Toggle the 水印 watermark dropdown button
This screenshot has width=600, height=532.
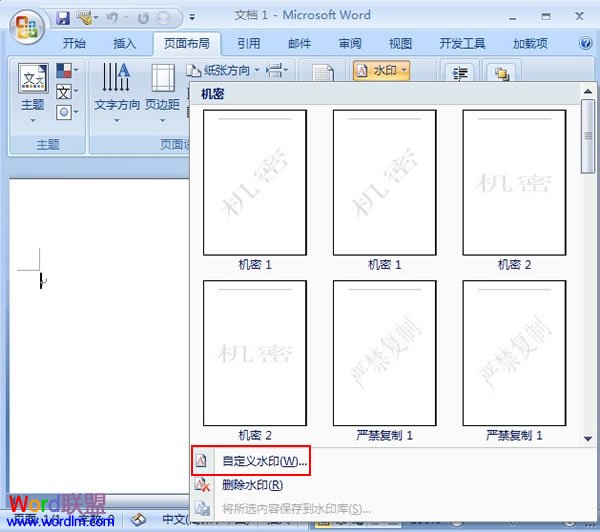(x=381, y=70)
